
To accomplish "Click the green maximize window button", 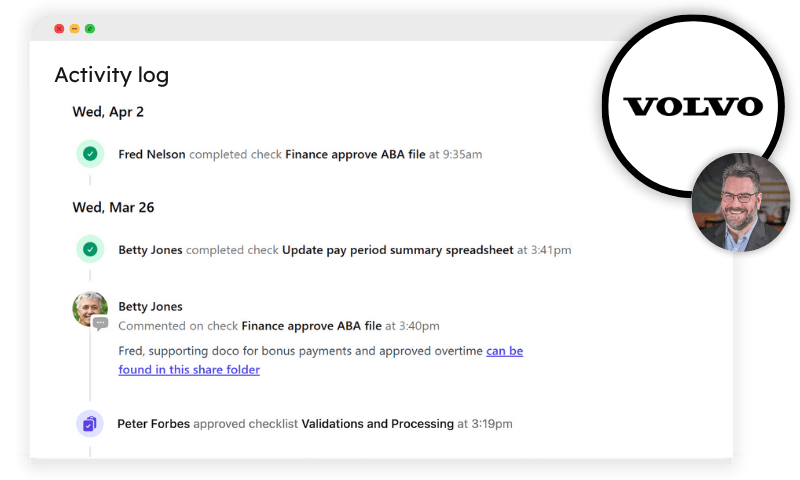I will [x=90, y=29].
